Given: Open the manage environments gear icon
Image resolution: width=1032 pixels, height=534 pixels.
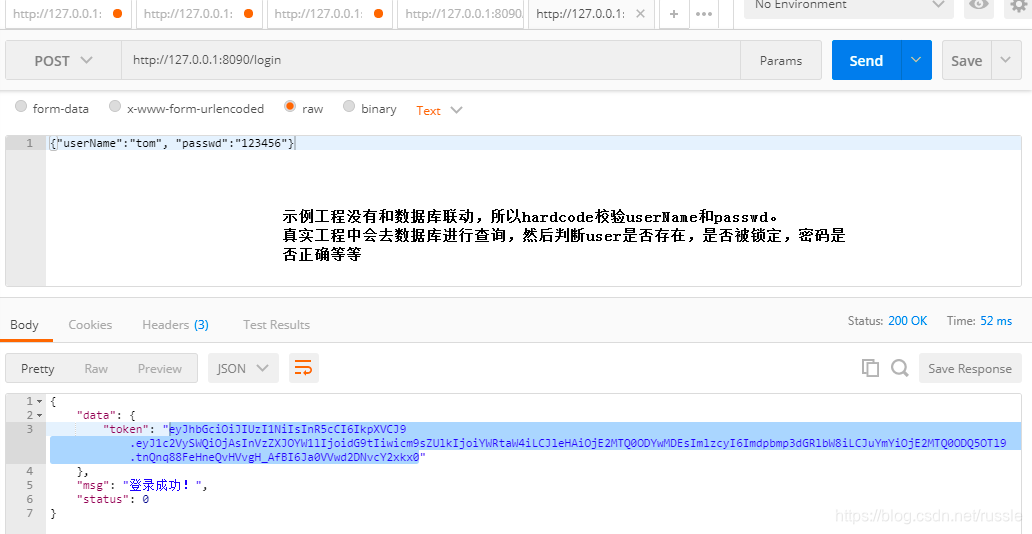Looking at the screenshot, I should pos(1019,5).
